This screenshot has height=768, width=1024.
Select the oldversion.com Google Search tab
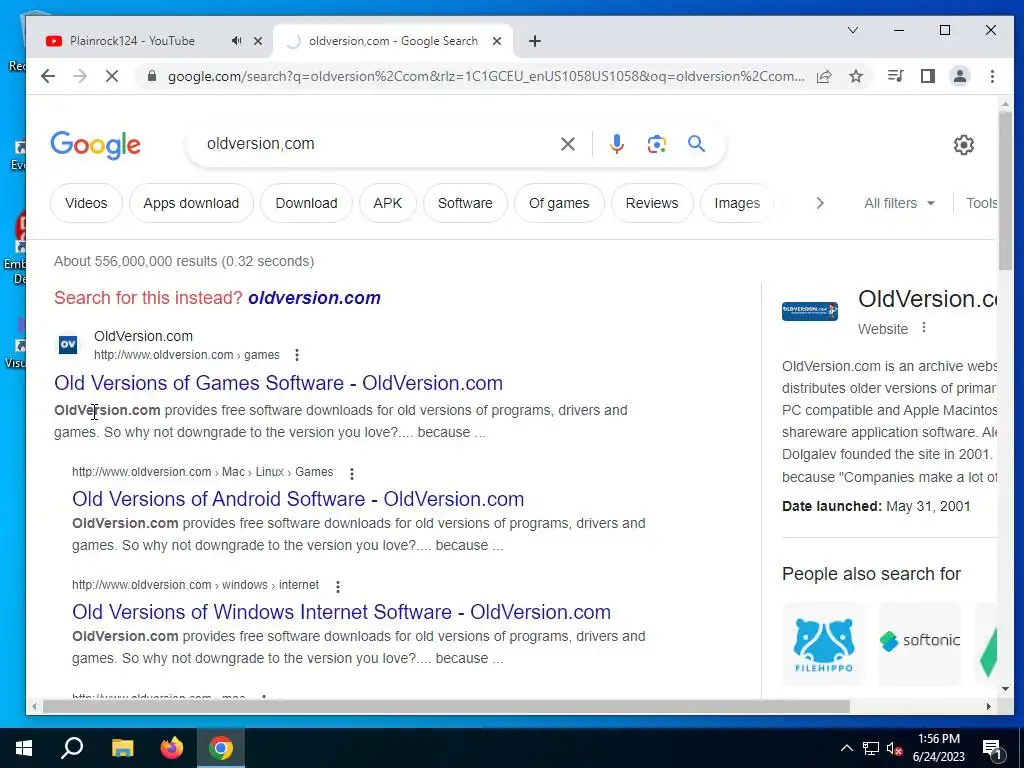(x=393, y=40)
